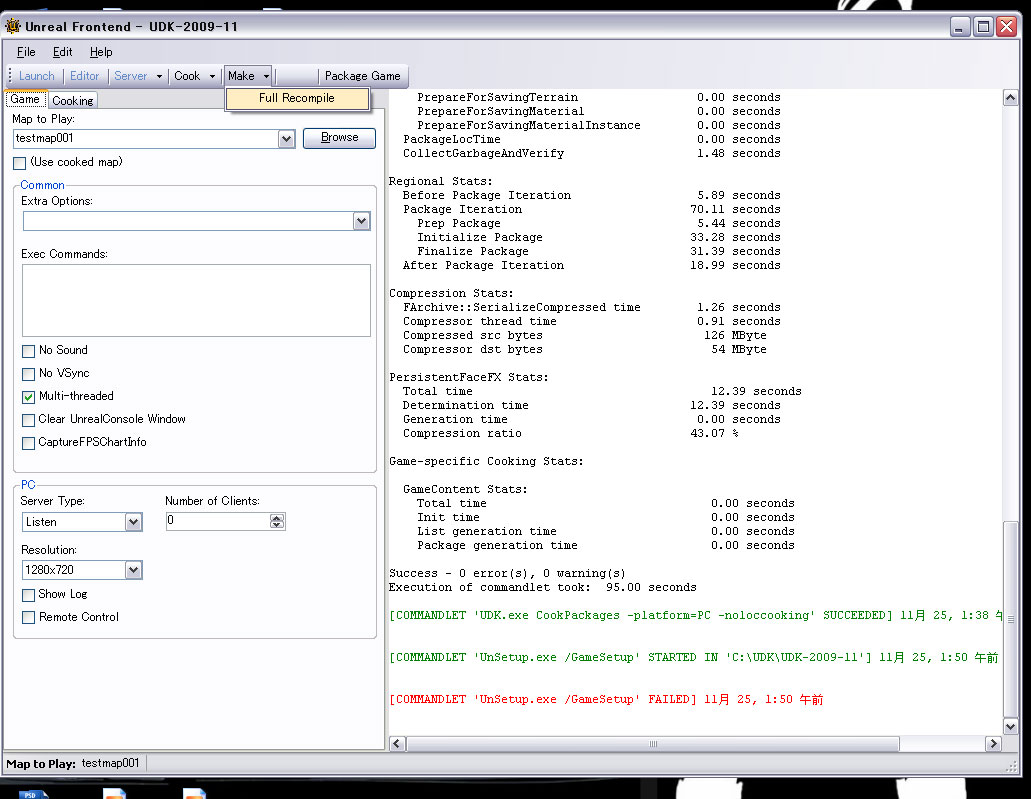Toggle Clear UnrealConsole Window checkbox
This screenshot has width=1031, height=799.
(28, 420)
